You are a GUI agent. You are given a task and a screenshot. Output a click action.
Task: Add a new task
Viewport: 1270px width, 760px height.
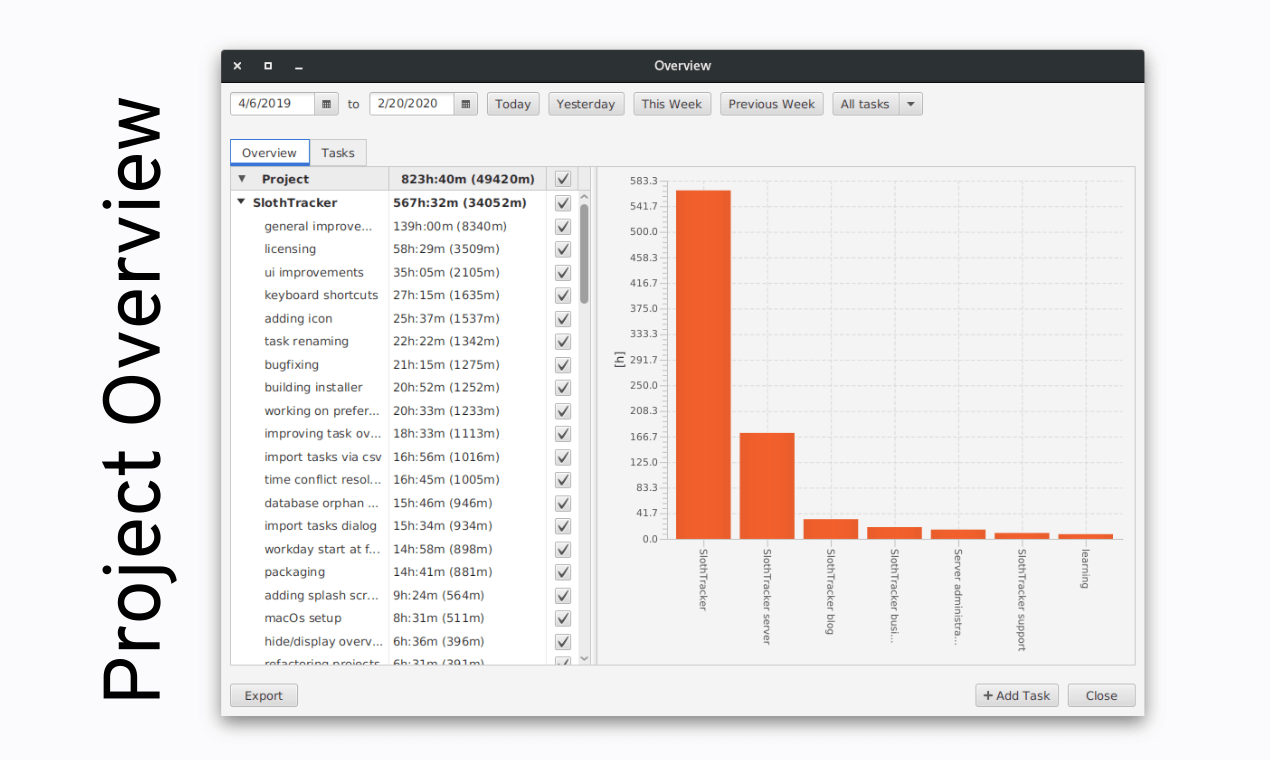[x=1017, y=696]
